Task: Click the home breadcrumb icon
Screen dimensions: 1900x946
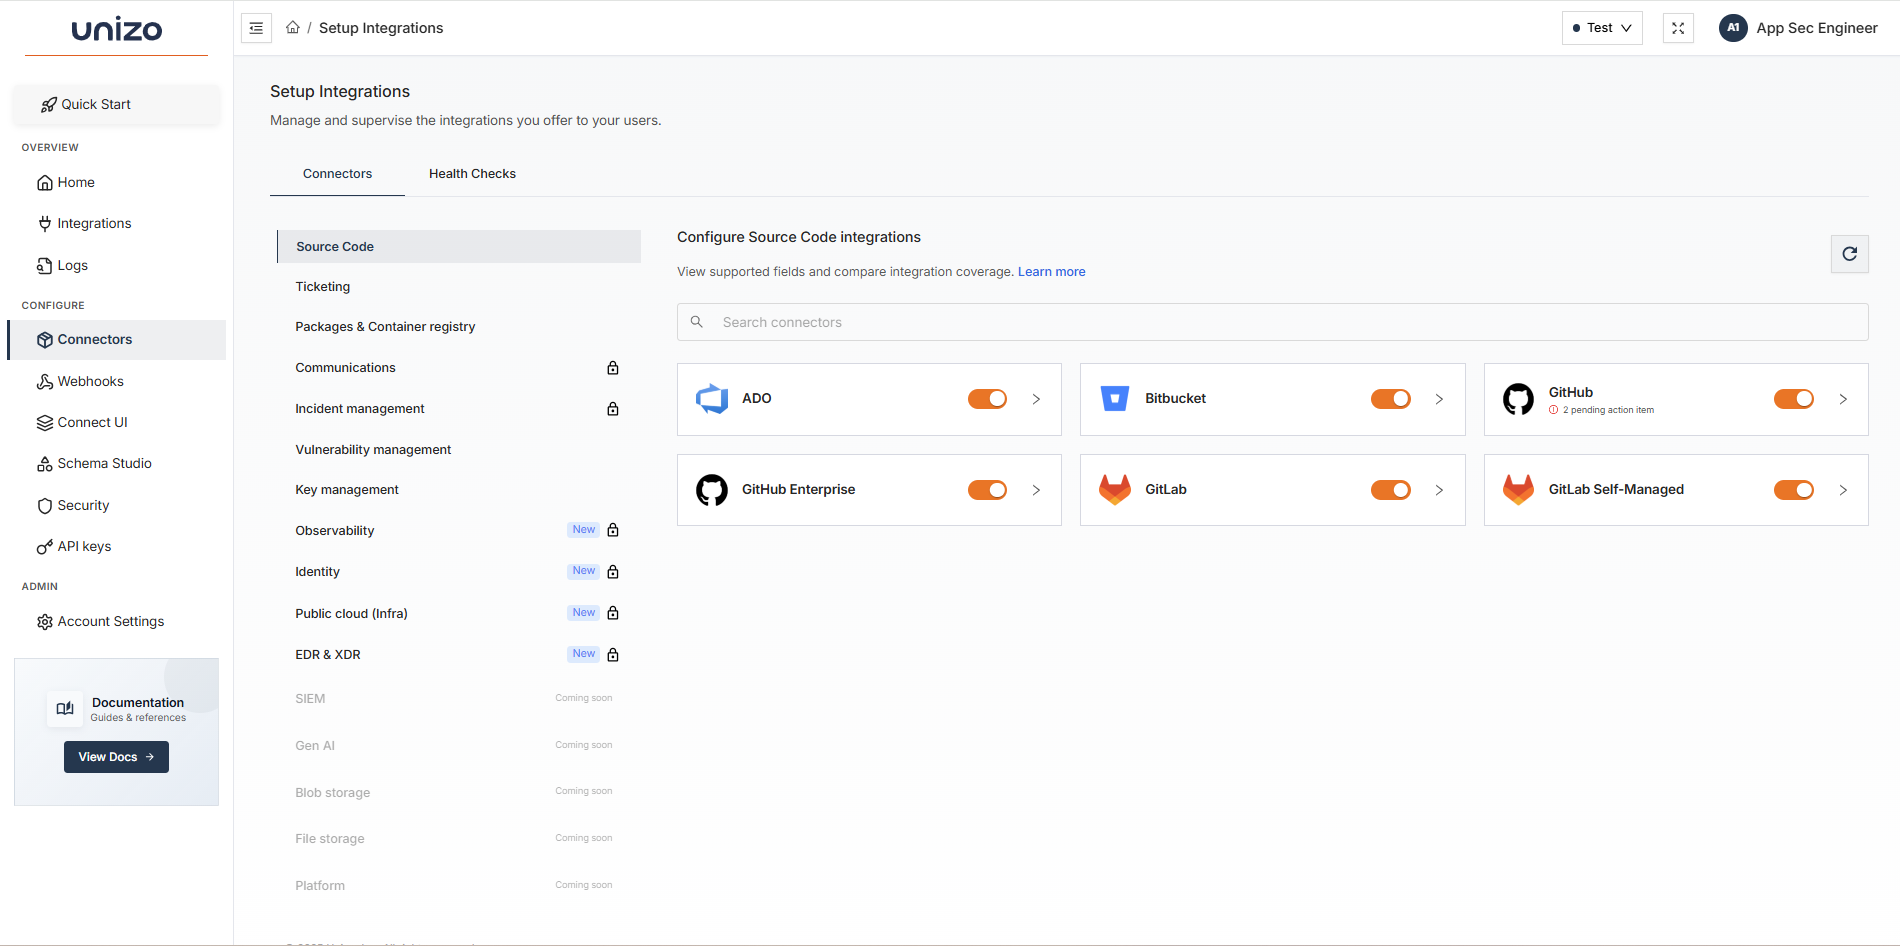Action: click(293, 28)
